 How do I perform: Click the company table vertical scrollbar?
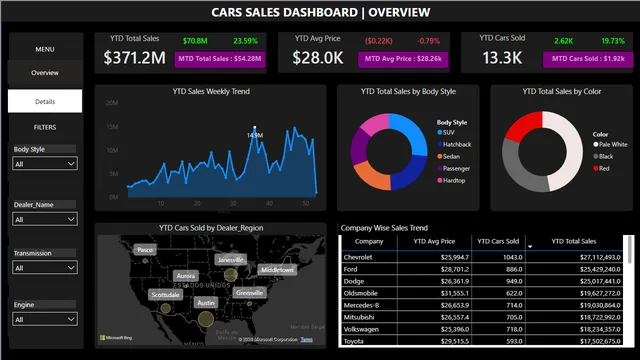click(x=630, y=250)
